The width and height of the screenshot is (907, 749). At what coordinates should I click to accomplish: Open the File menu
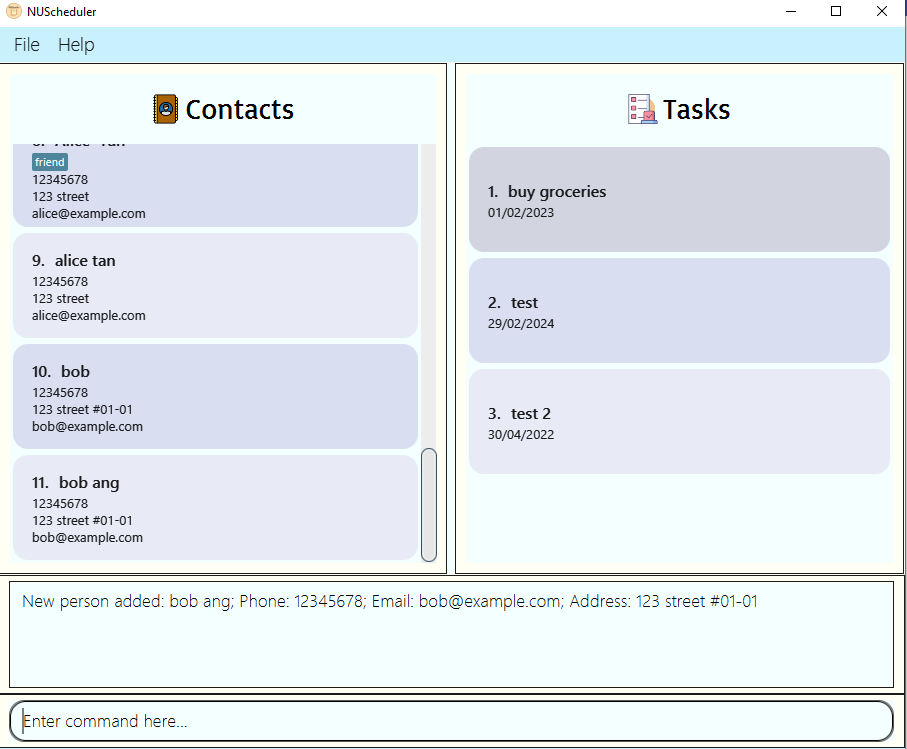27,45
